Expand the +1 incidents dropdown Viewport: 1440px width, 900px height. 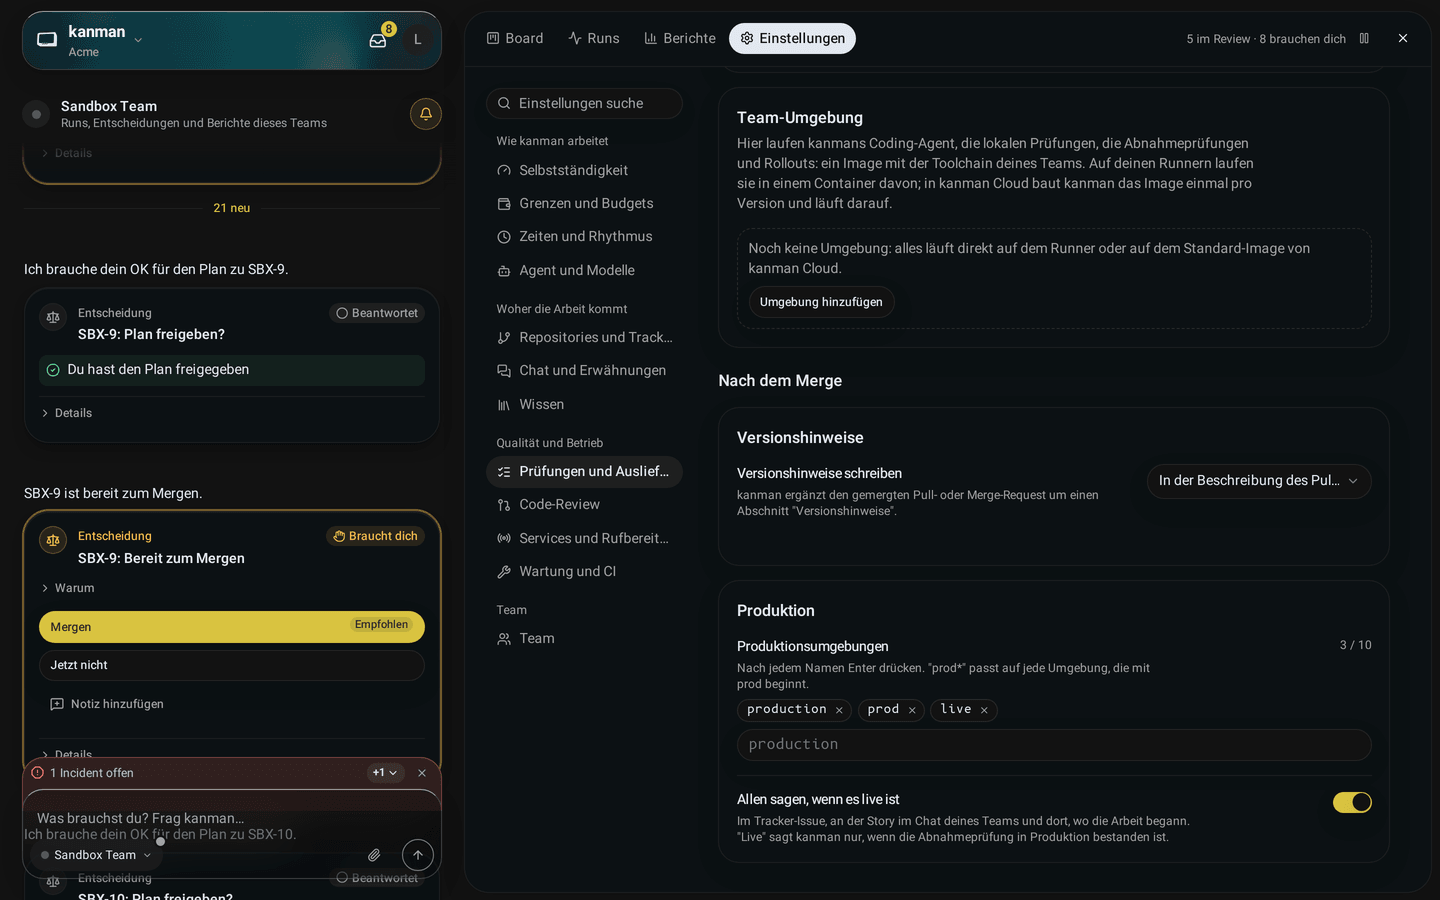click(385, 773)
